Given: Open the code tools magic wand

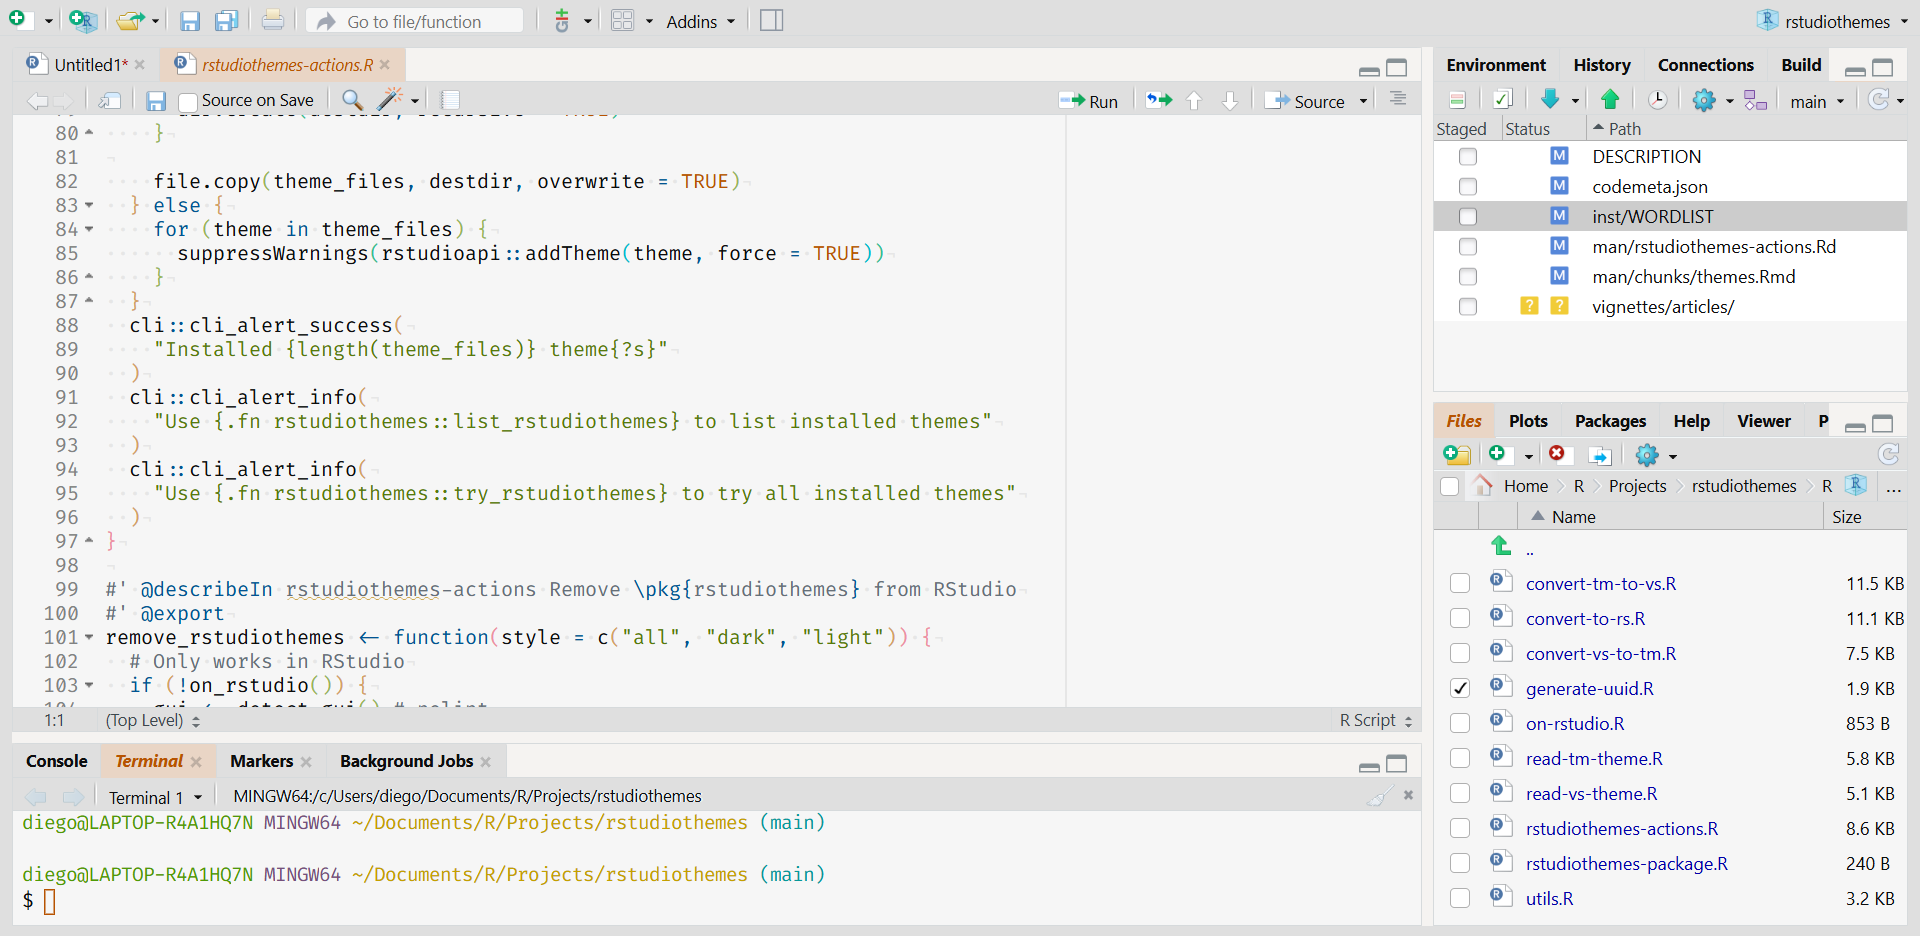Looking at the screenshot, I should pos(390,100).
